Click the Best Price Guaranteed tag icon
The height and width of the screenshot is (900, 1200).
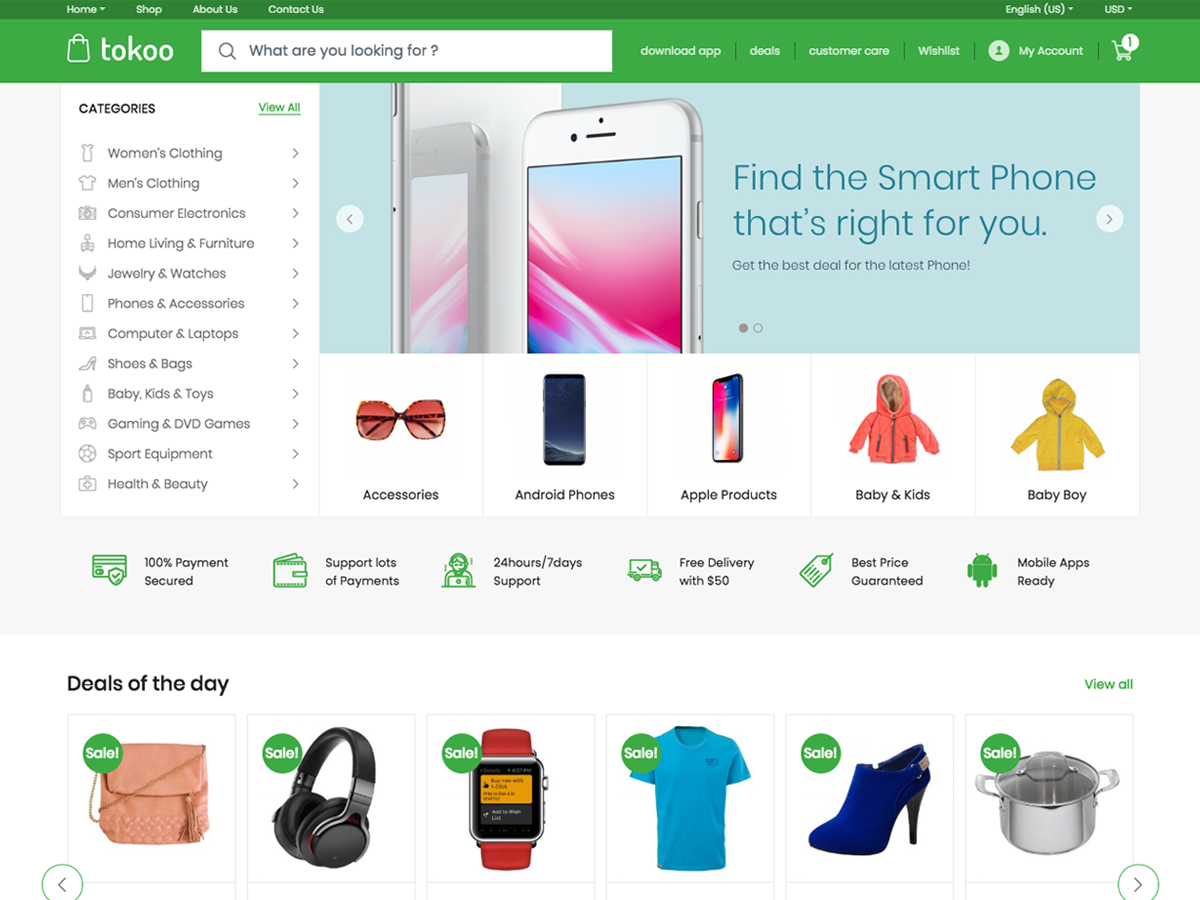[x=816, y=570]
